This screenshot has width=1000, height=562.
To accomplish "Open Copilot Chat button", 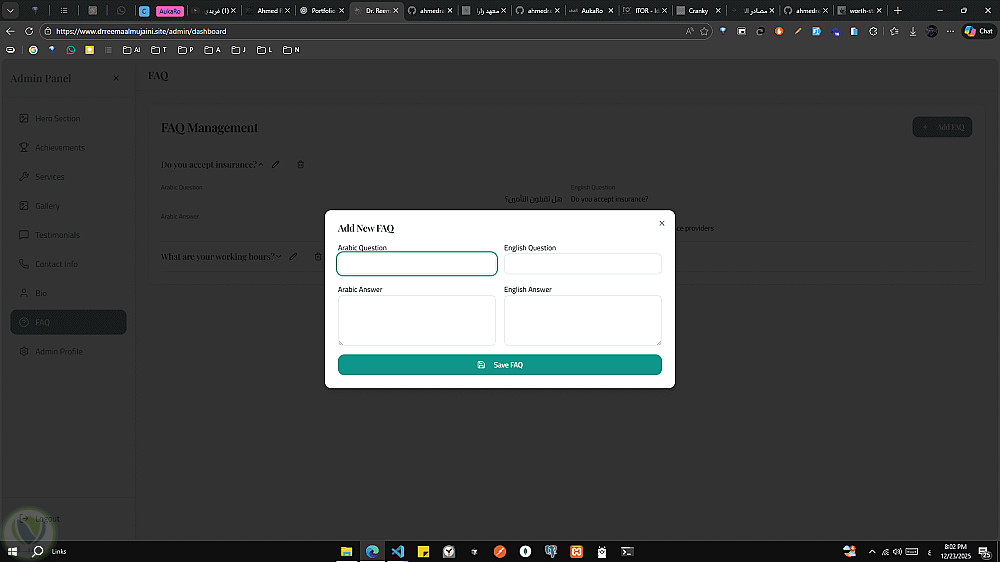I will (x=978, y=31).
